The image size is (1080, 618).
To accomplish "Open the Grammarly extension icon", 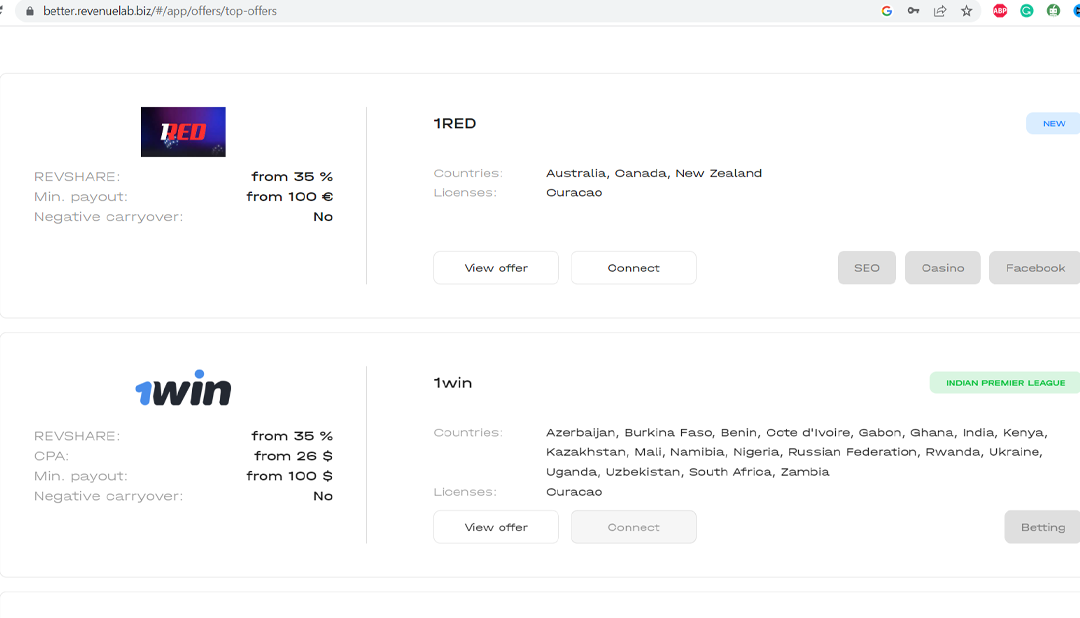I will (1027, 11).
